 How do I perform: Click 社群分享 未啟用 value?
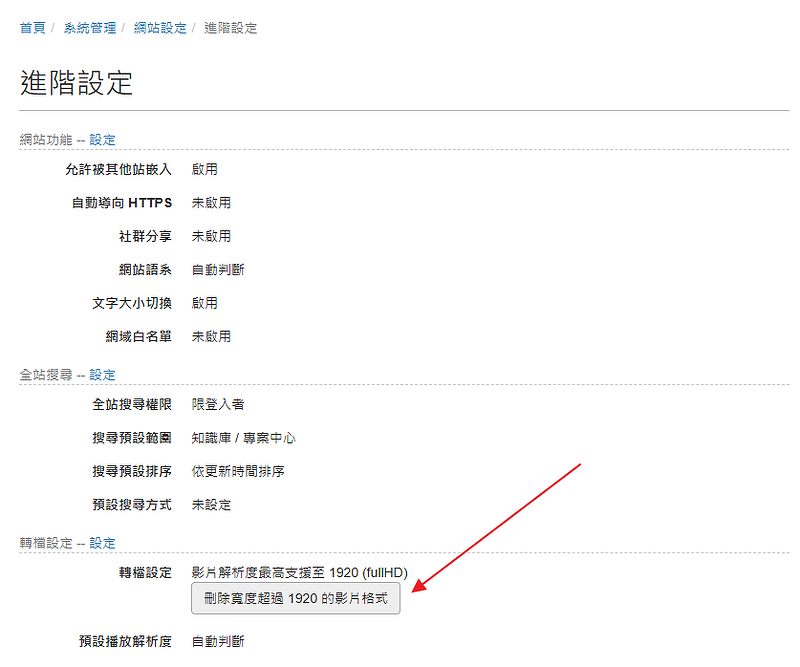pos(211,236)
